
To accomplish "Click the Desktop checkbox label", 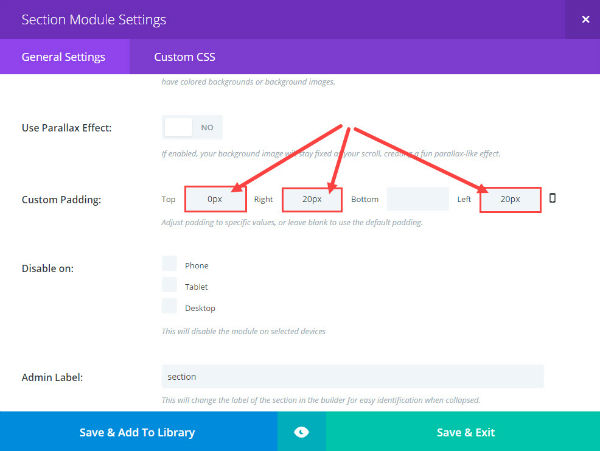I will pos(200,308).
